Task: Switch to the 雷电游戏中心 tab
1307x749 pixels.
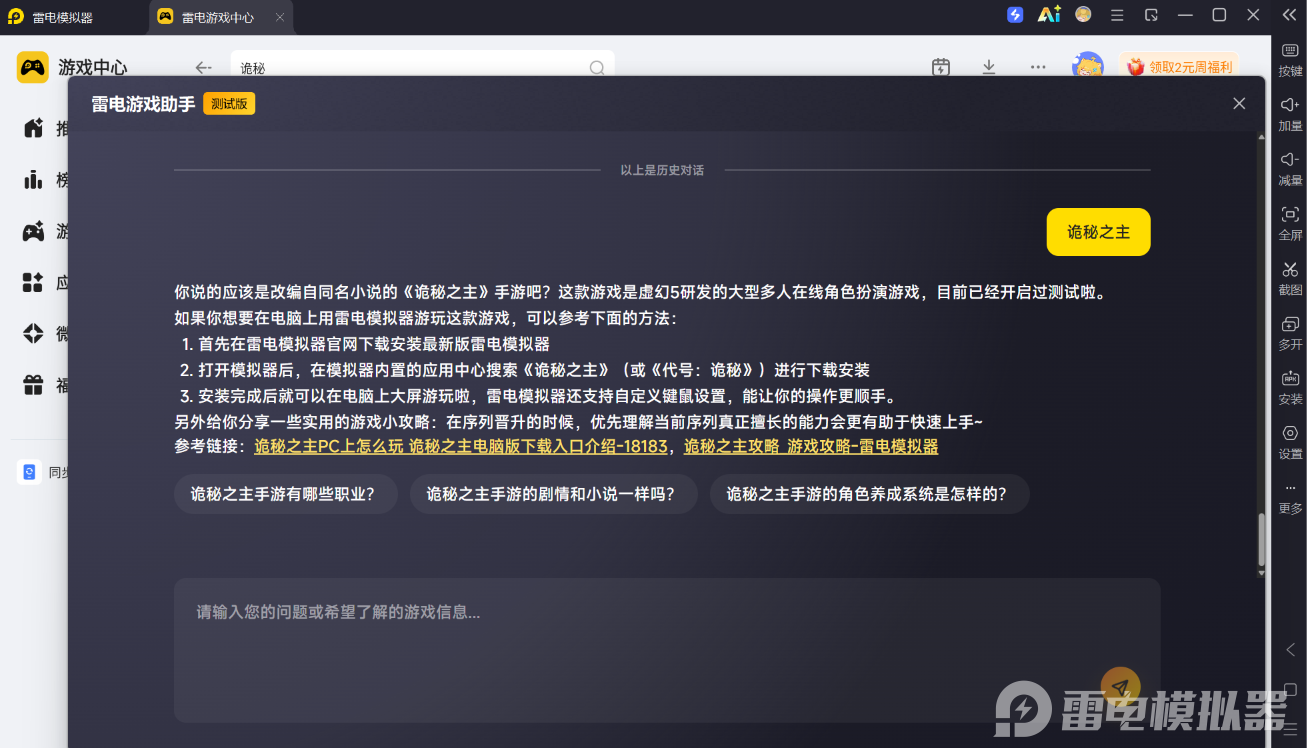Action: [218, 17]
